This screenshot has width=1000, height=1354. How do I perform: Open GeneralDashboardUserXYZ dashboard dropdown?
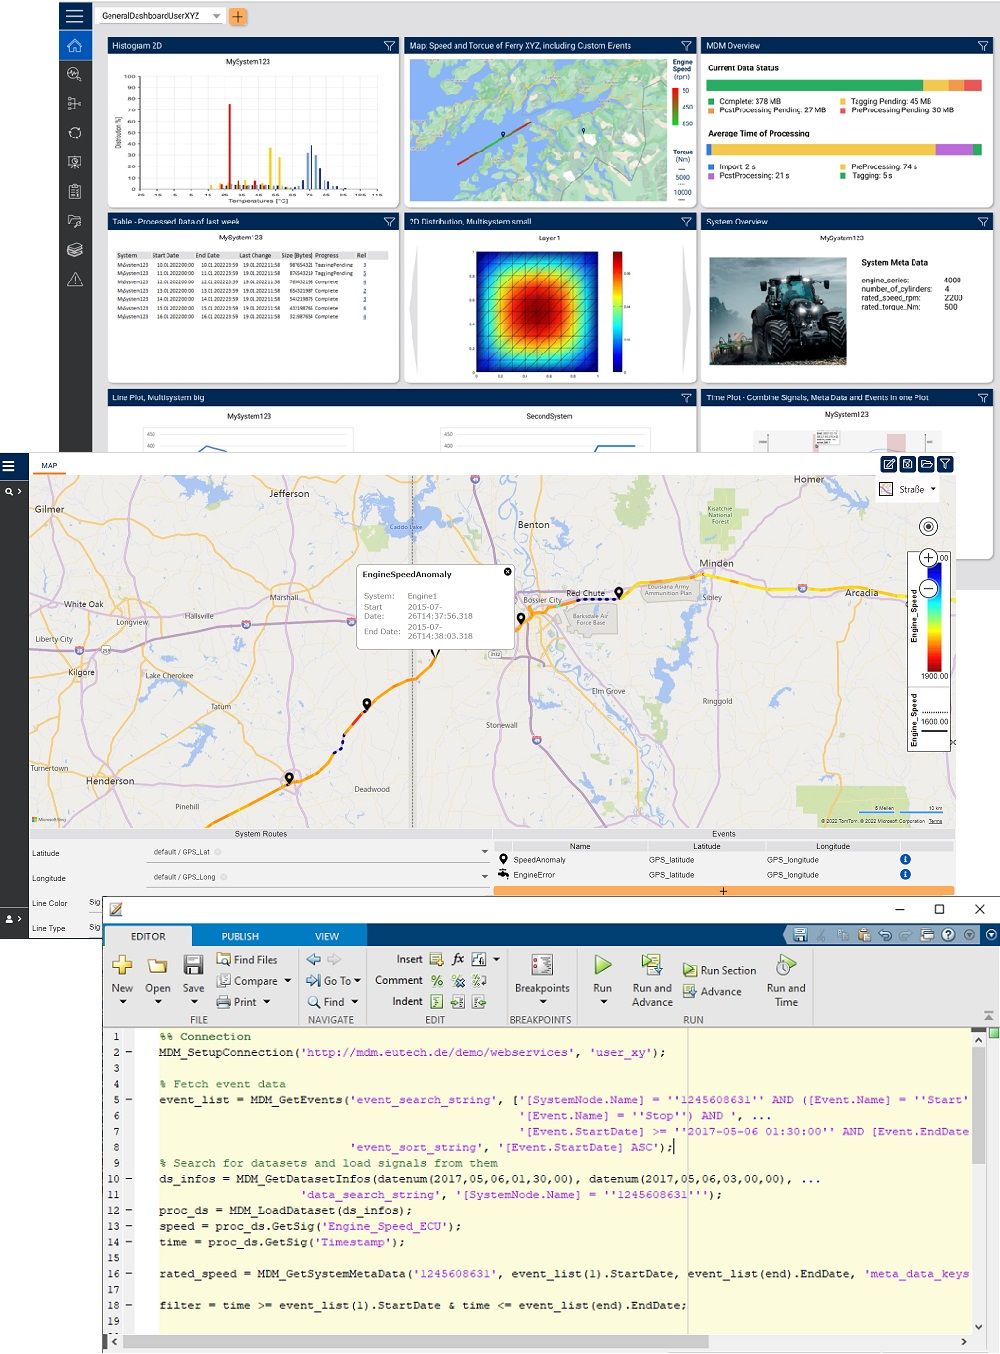click(x=217, y=16)
